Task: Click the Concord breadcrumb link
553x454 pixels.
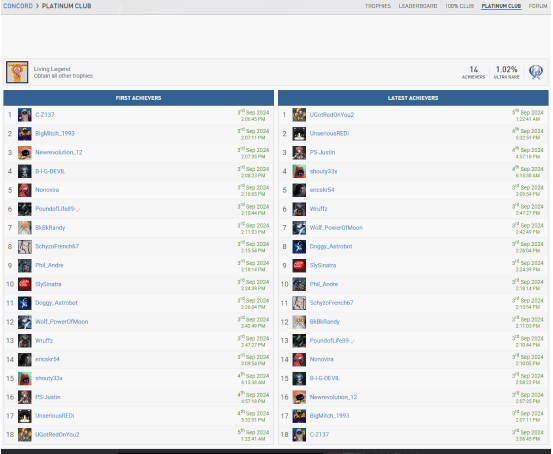Action: (x=18, y=6)
